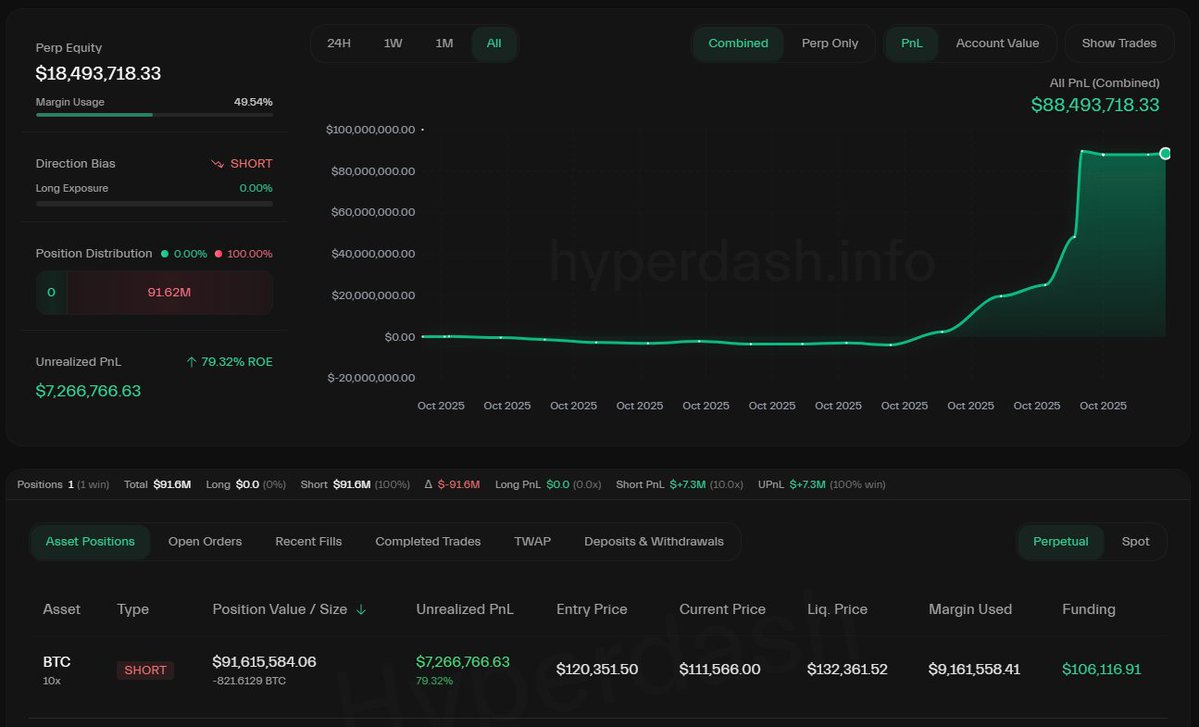Click the delta symbol in positions summary
The image size is (1199, 727).
point(428,485)
